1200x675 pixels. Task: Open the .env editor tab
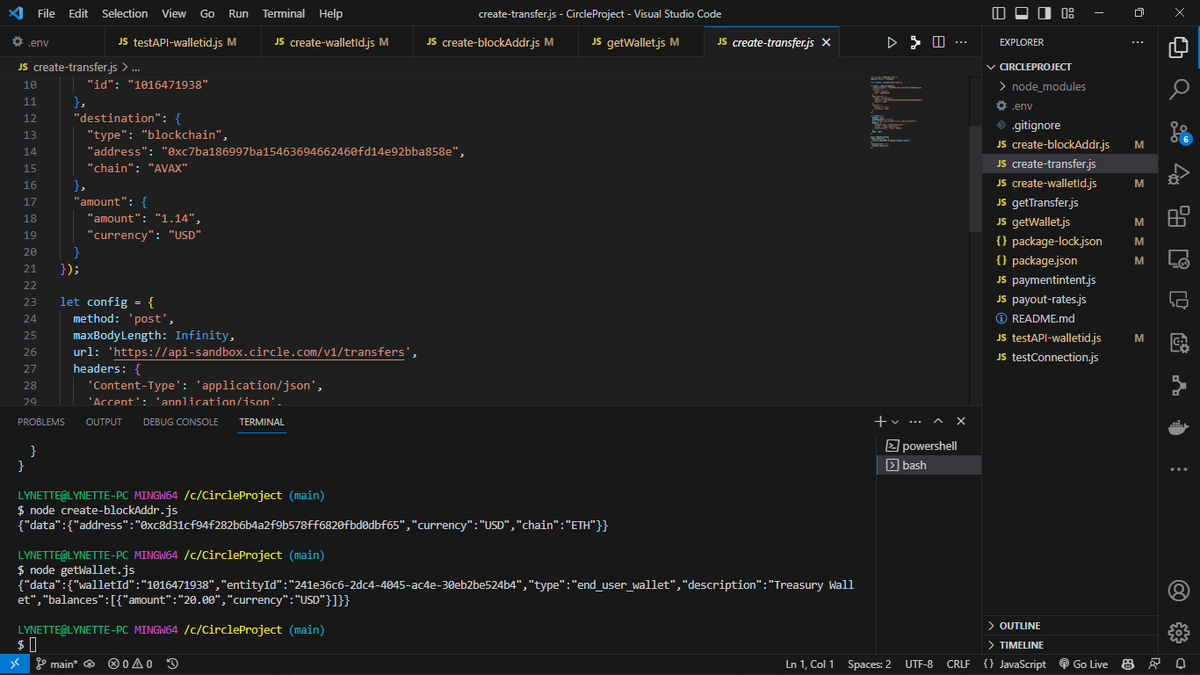[52, 42]
